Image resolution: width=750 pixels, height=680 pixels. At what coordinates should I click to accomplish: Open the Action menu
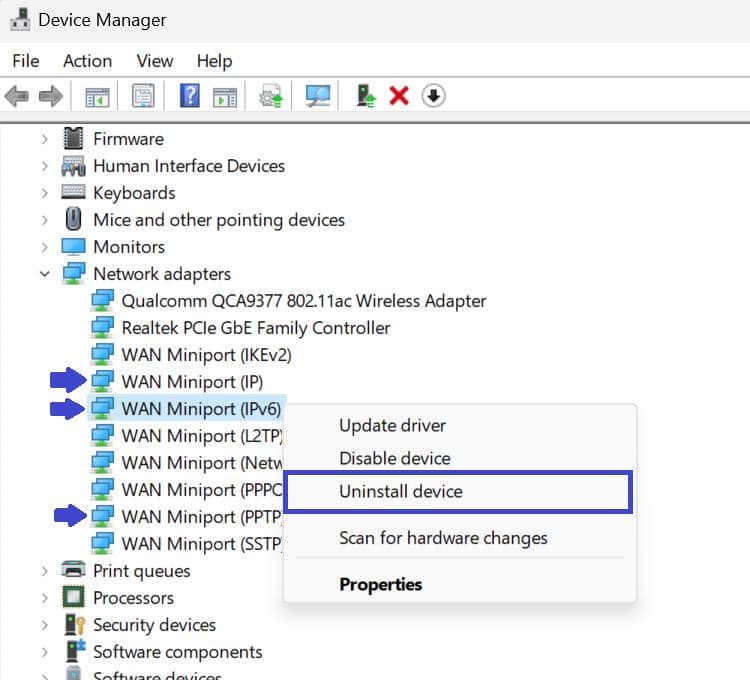87,61
